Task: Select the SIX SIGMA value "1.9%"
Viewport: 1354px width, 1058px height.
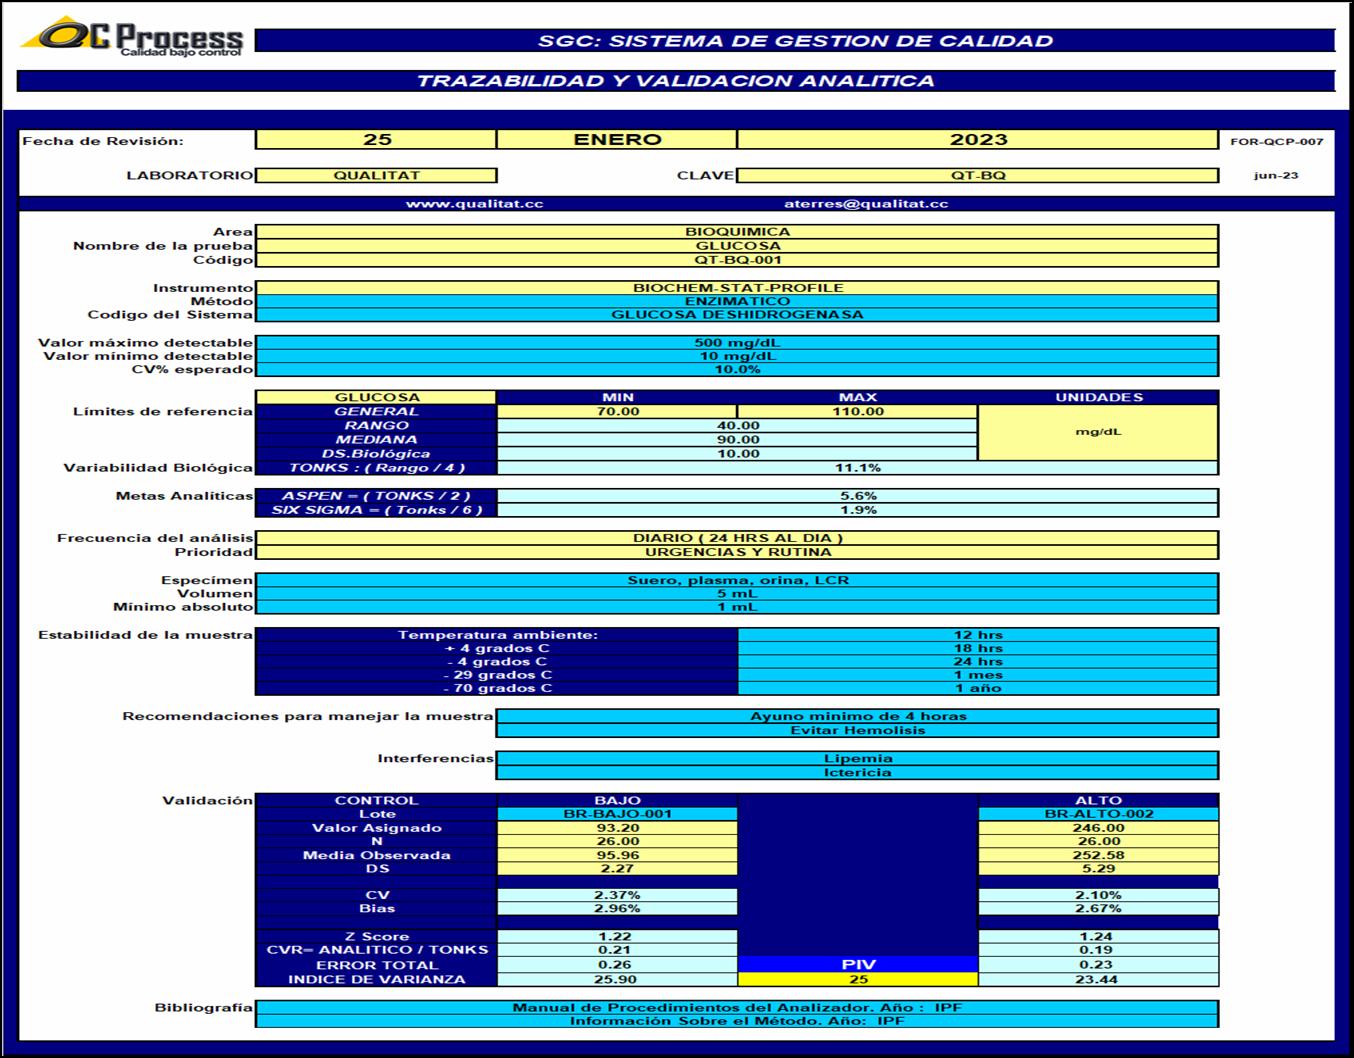Action: (x=857, y=509)
